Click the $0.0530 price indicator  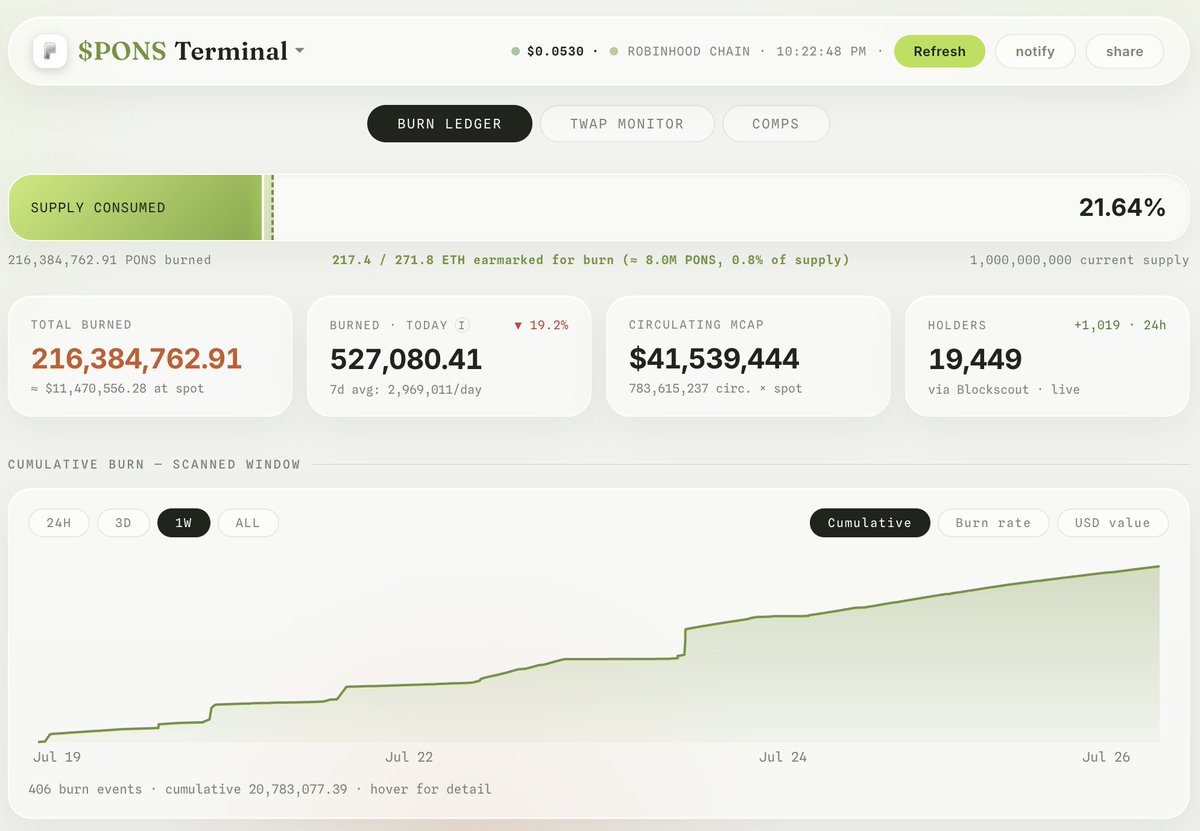pos(555,51)
